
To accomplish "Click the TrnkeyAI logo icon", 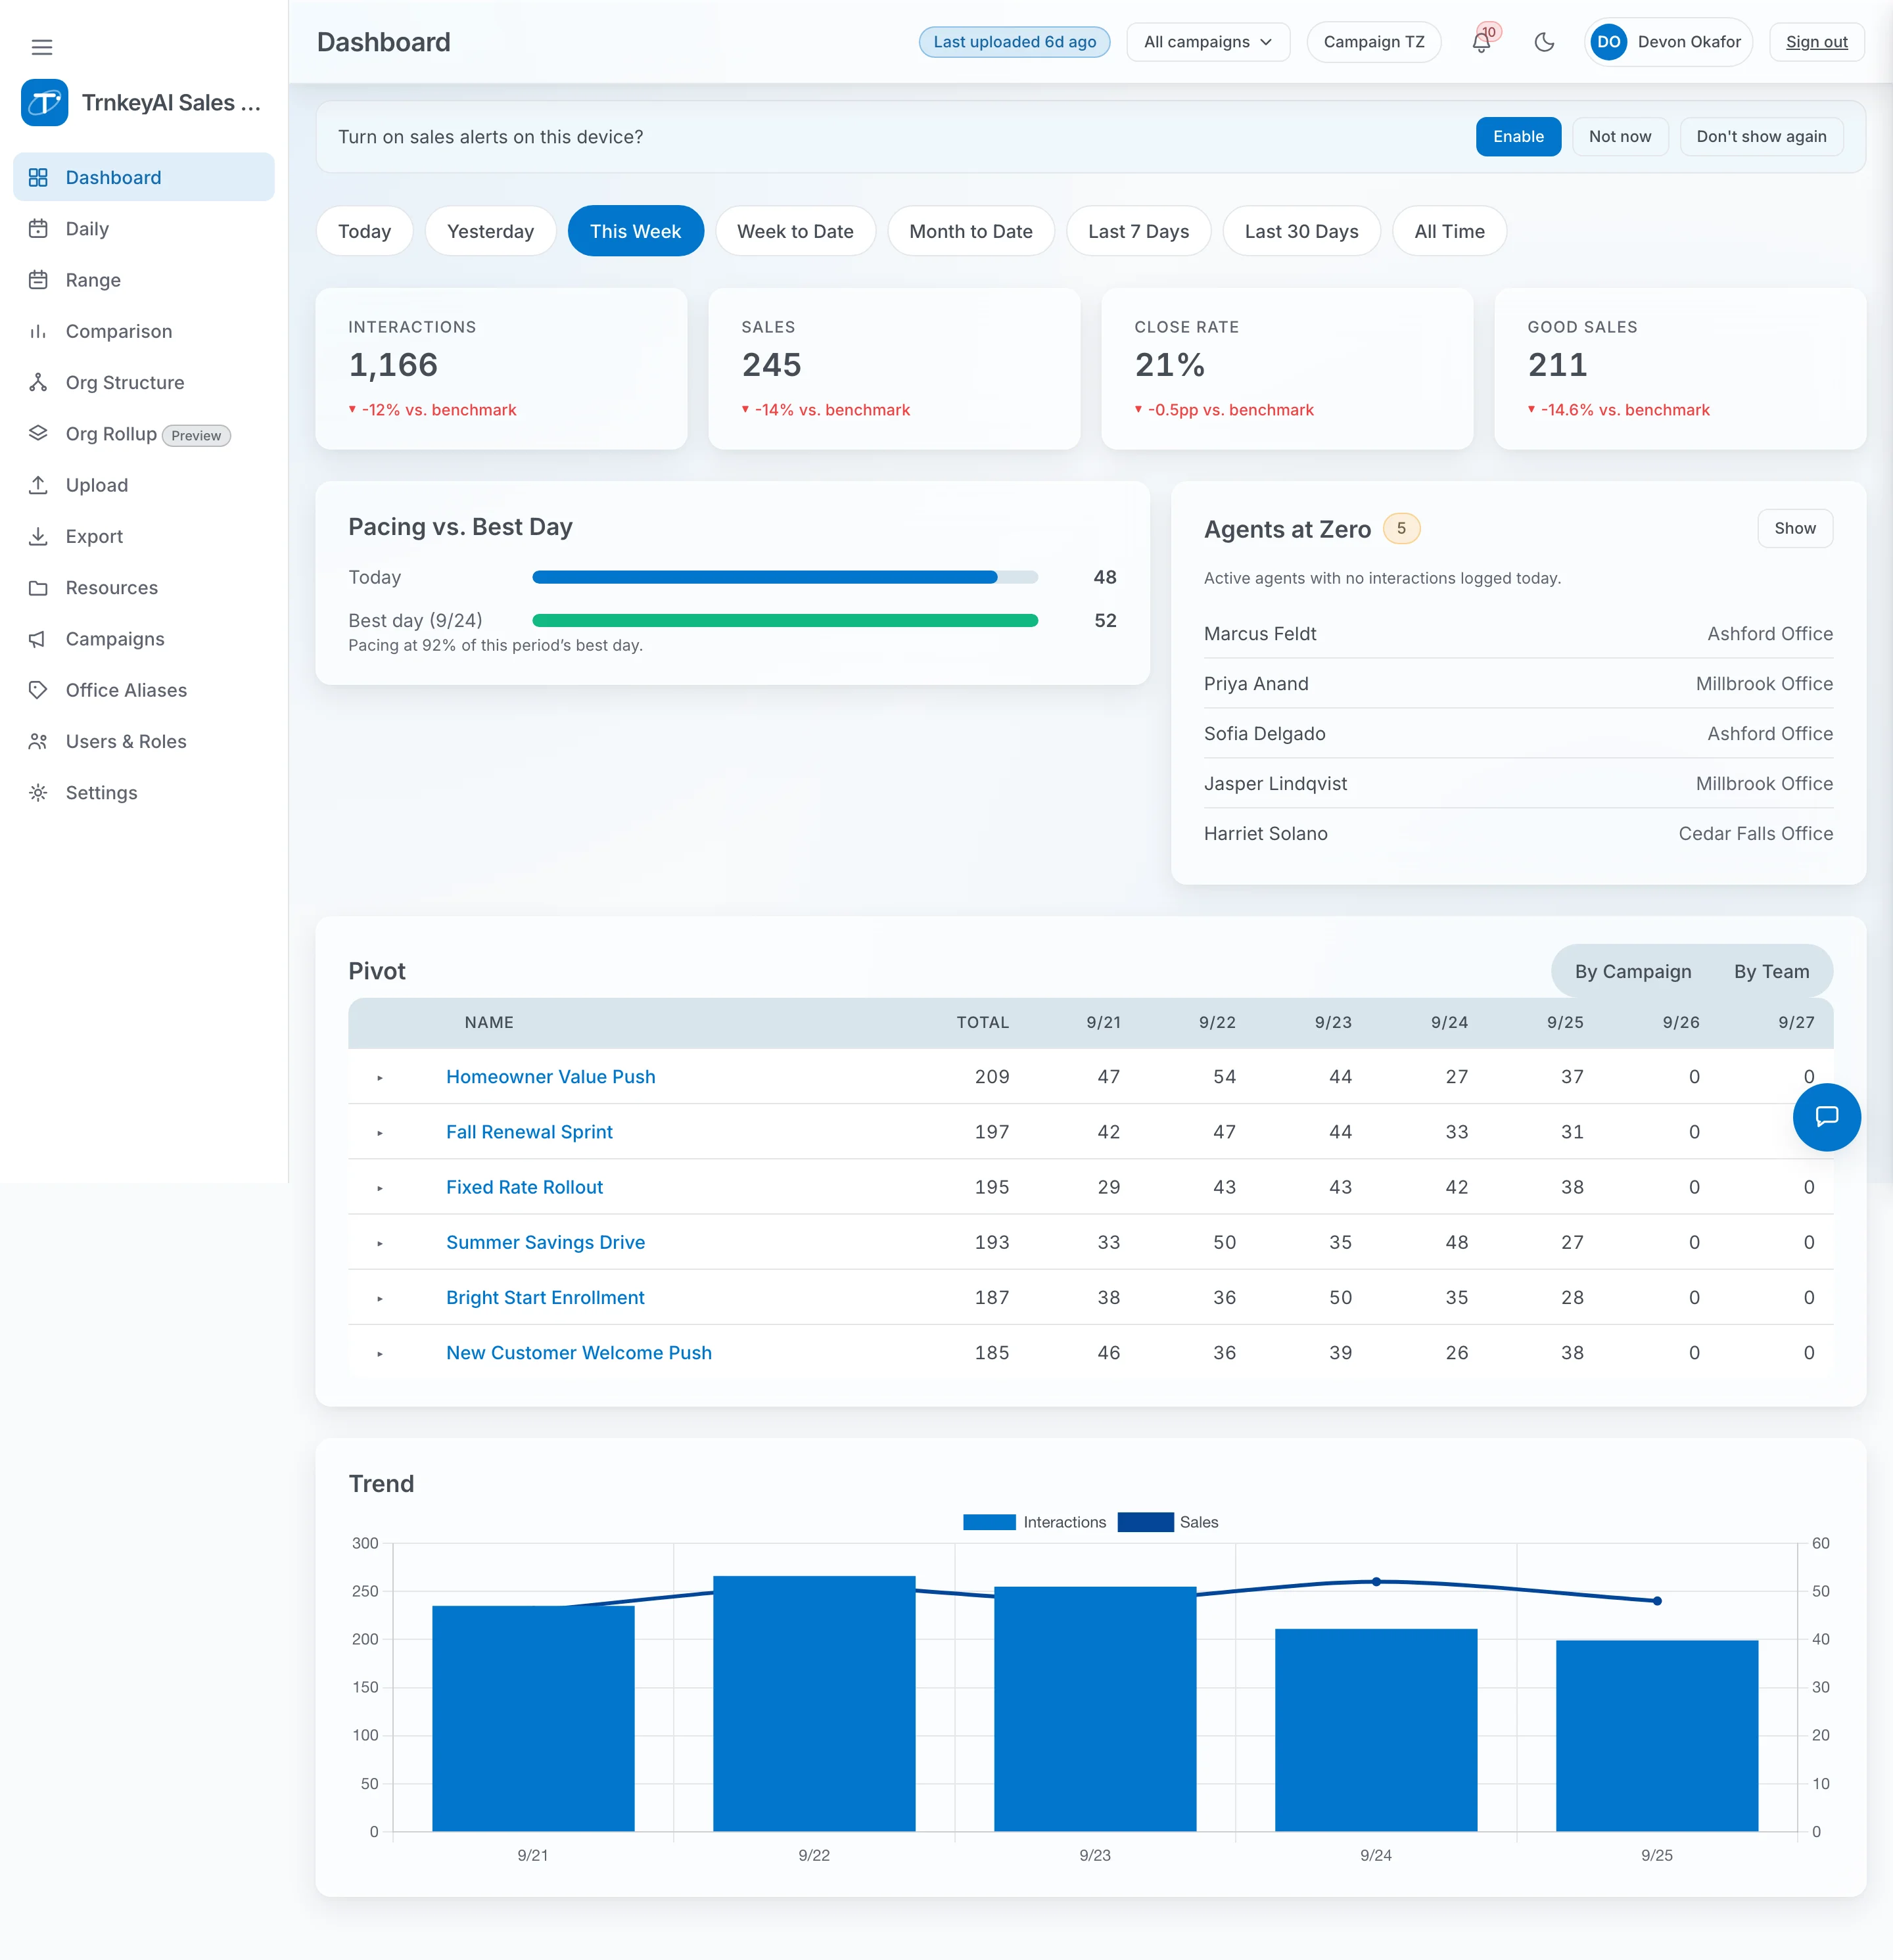I will pyautogui.click(x=44, y=103).
